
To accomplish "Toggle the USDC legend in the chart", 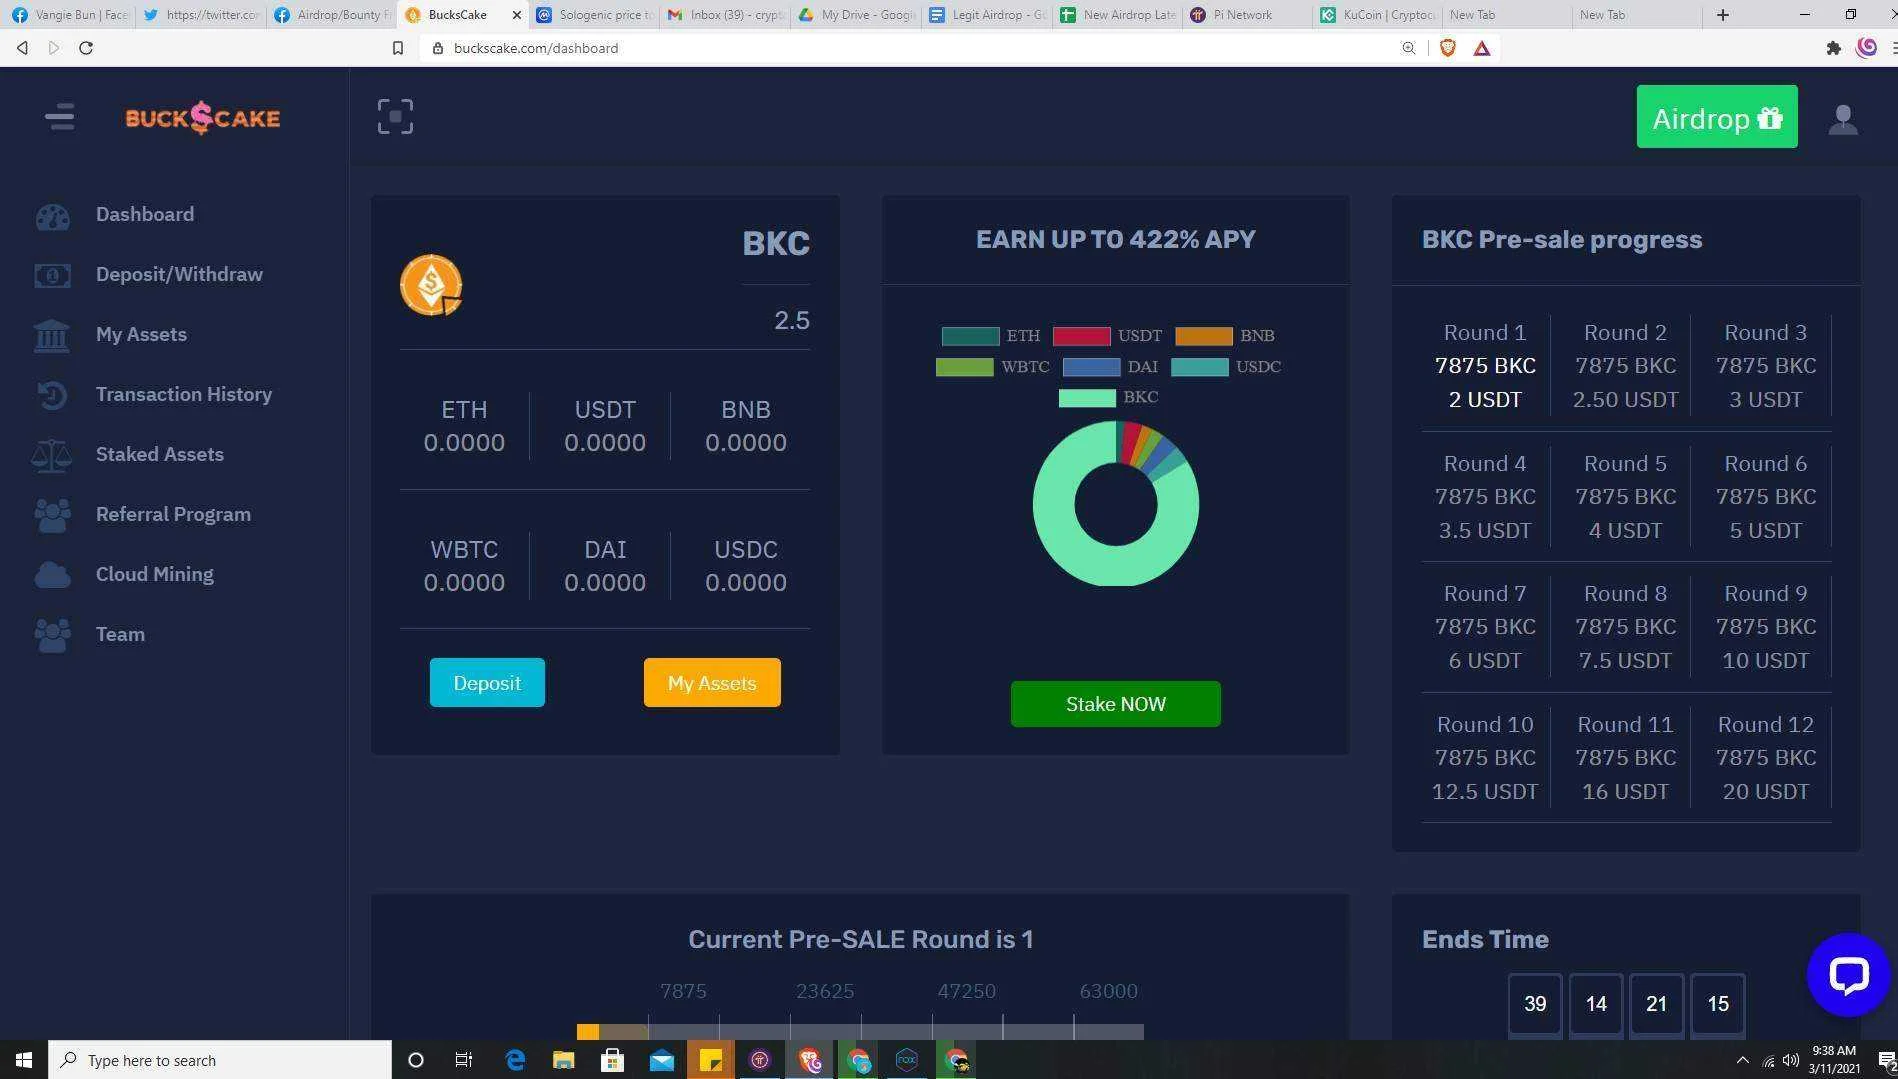I will click(1225, 367).
